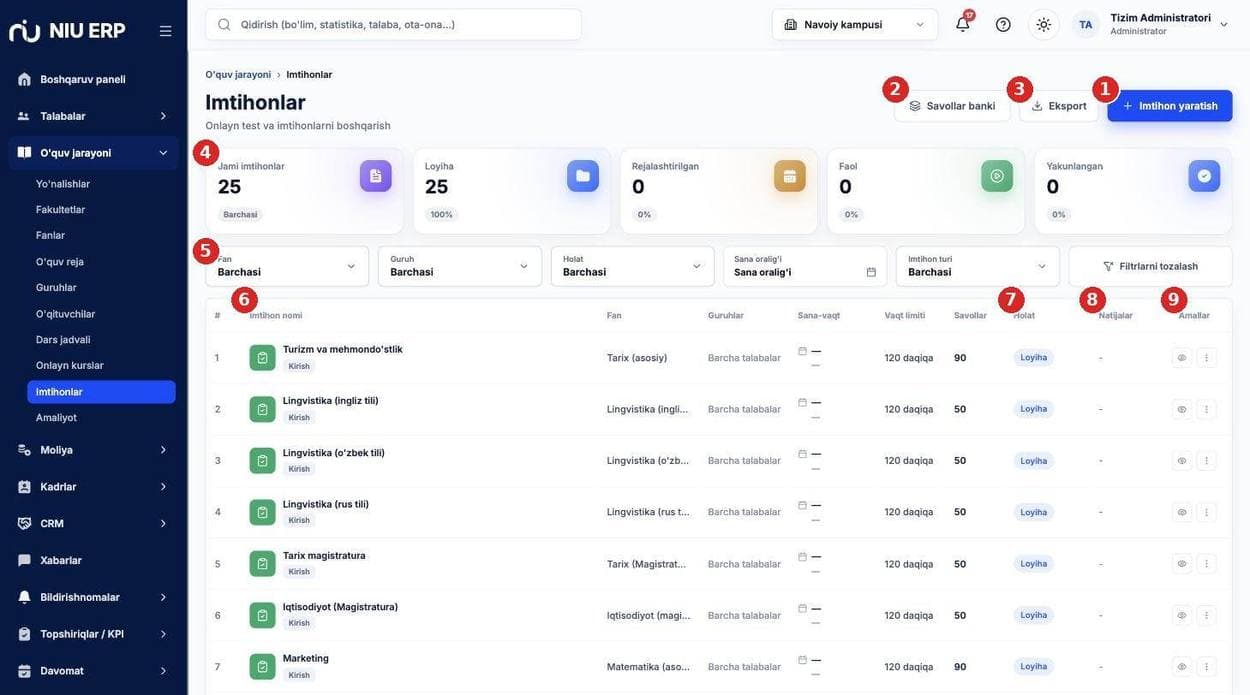
Task: Open the more actions menu for Marketing
Action: (x=1207, y=667)
